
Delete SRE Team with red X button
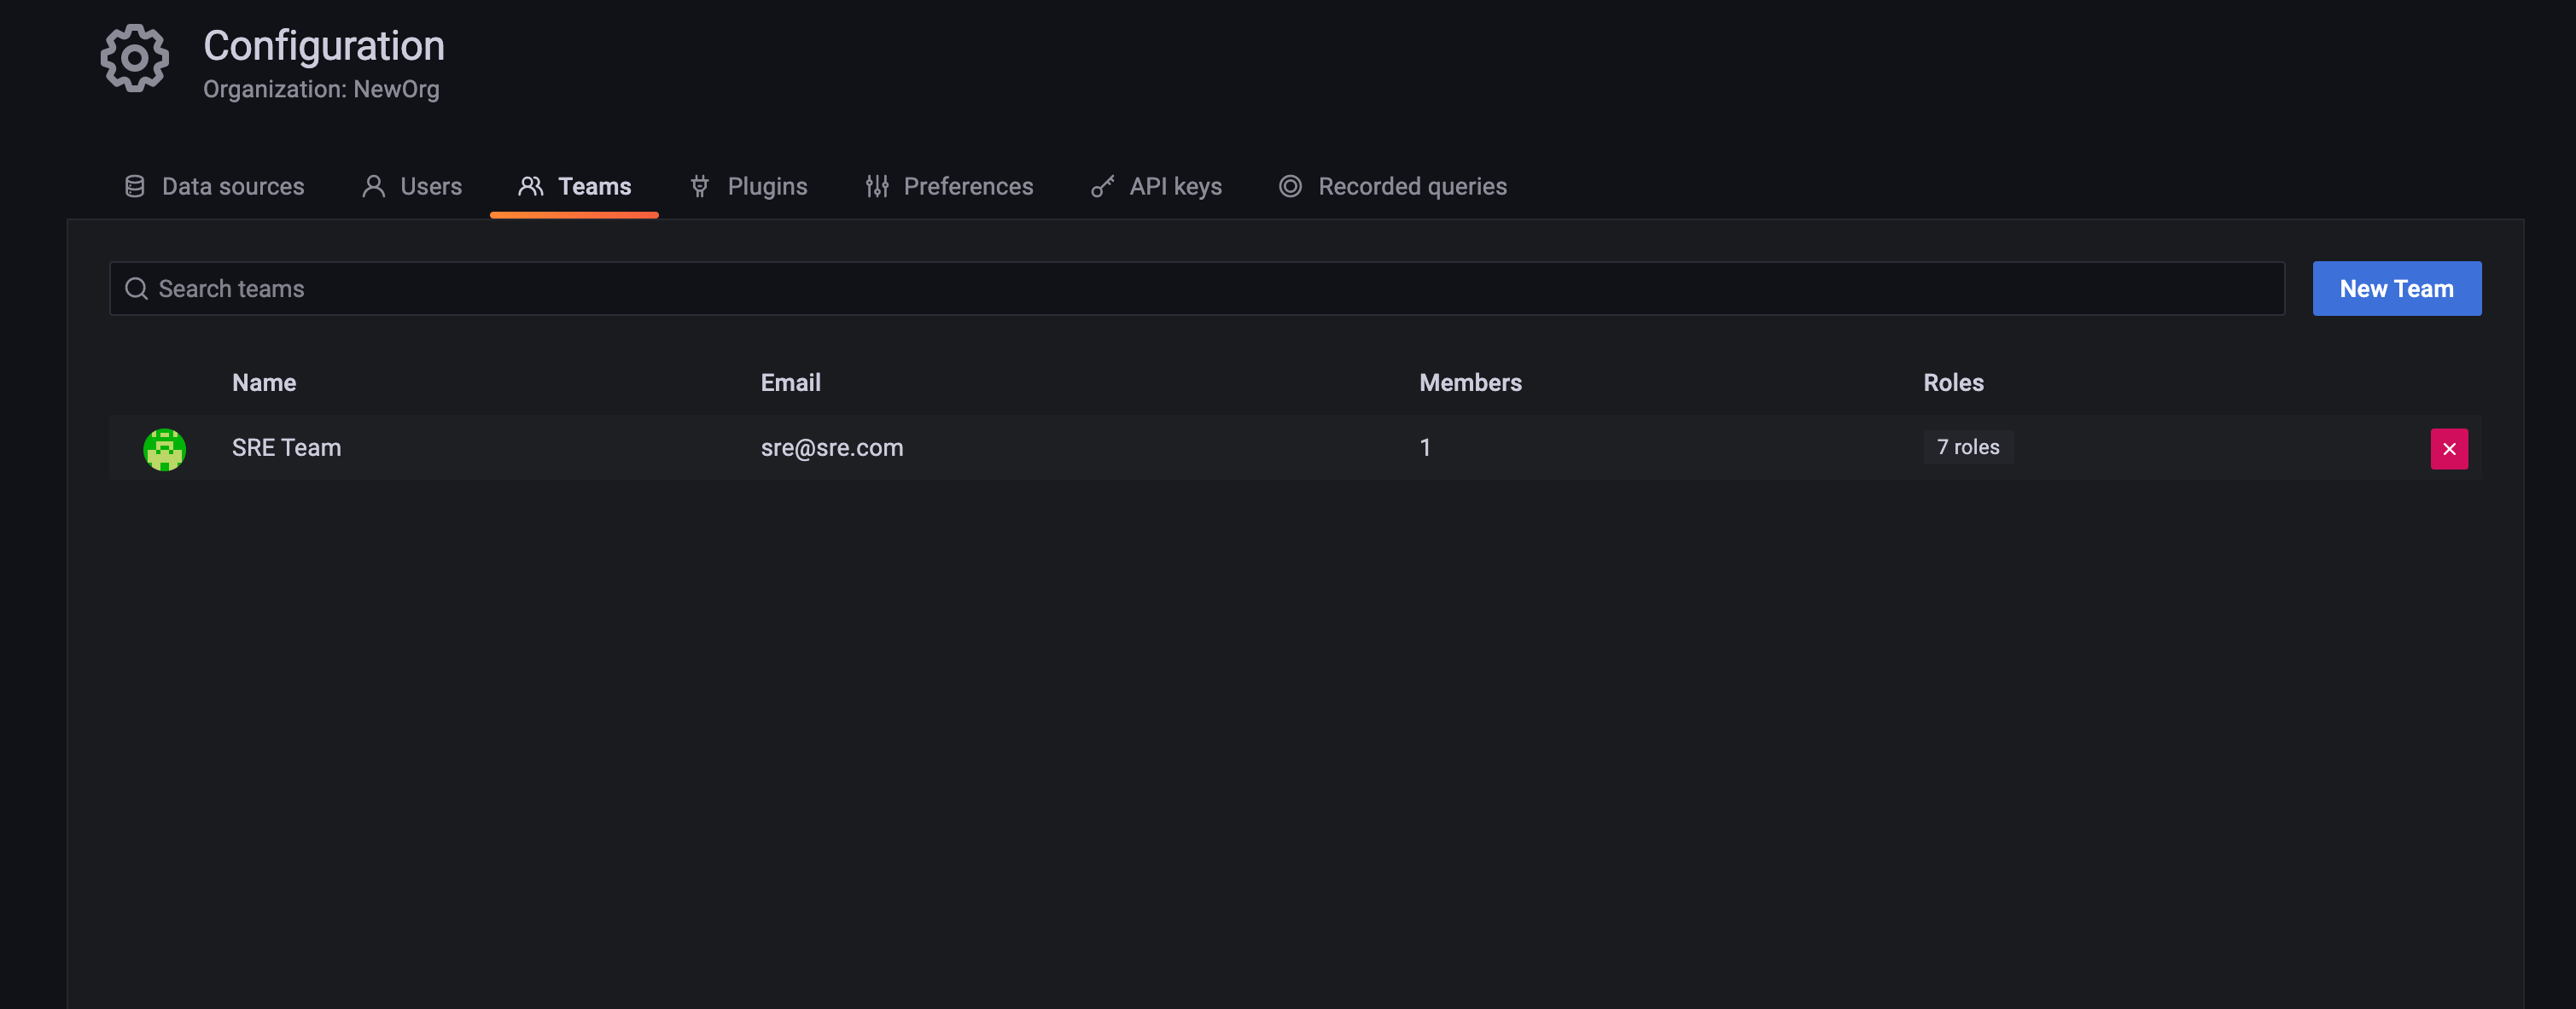pos(2448,449)
